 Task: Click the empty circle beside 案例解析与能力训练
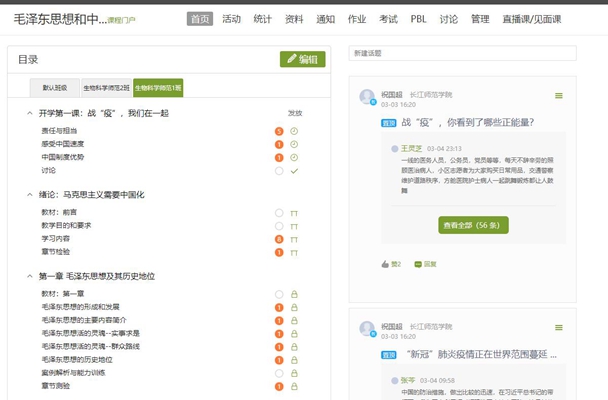coord(279,373)
